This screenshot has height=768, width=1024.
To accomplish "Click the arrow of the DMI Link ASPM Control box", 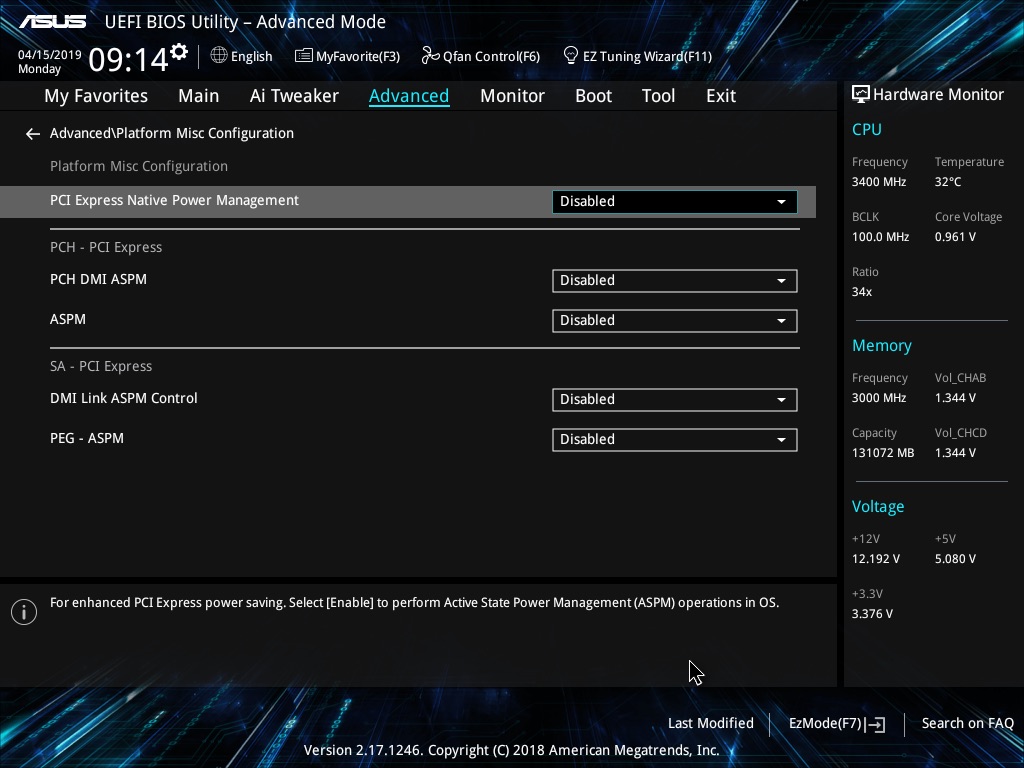I will point(781,400).
